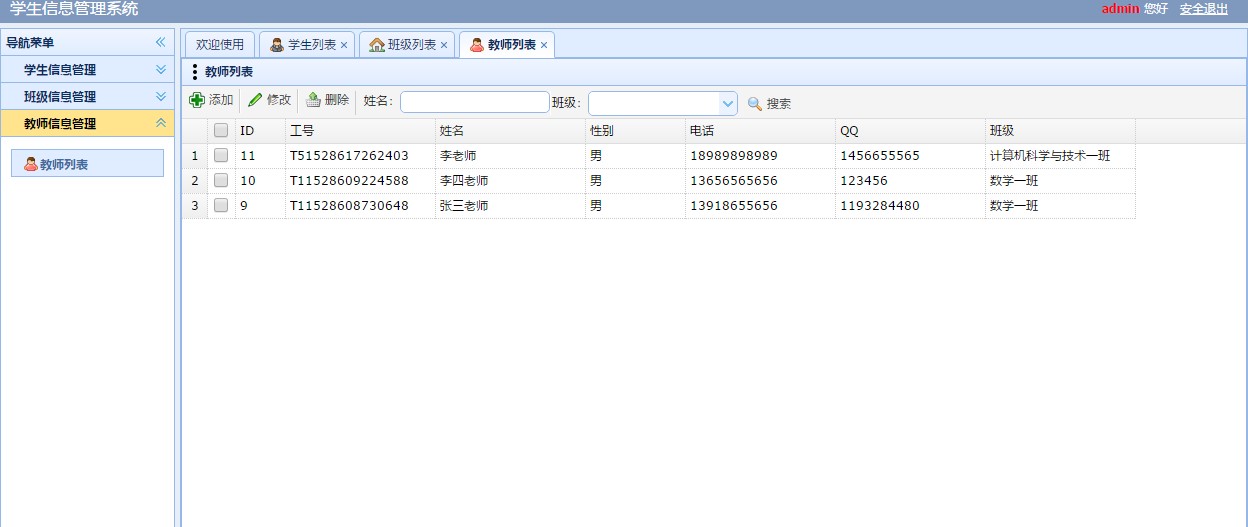Sort by the 姓名 column header
Viewport: 1248px width, 527px height.
510,131
